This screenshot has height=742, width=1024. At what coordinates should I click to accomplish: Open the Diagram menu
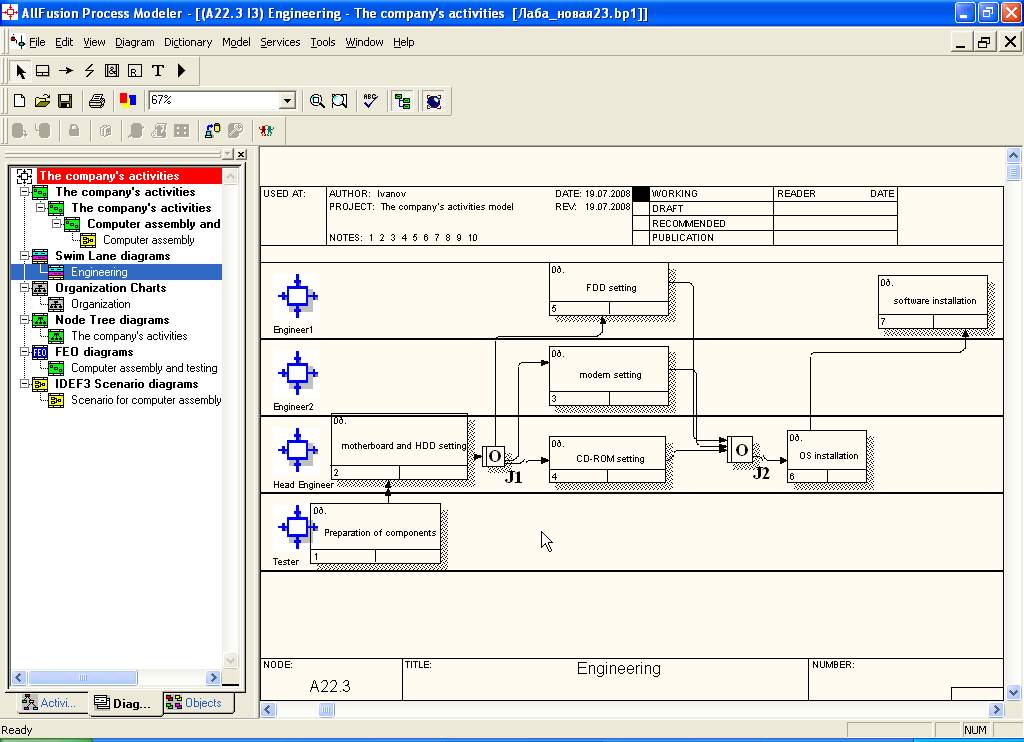tap(135, 42)
